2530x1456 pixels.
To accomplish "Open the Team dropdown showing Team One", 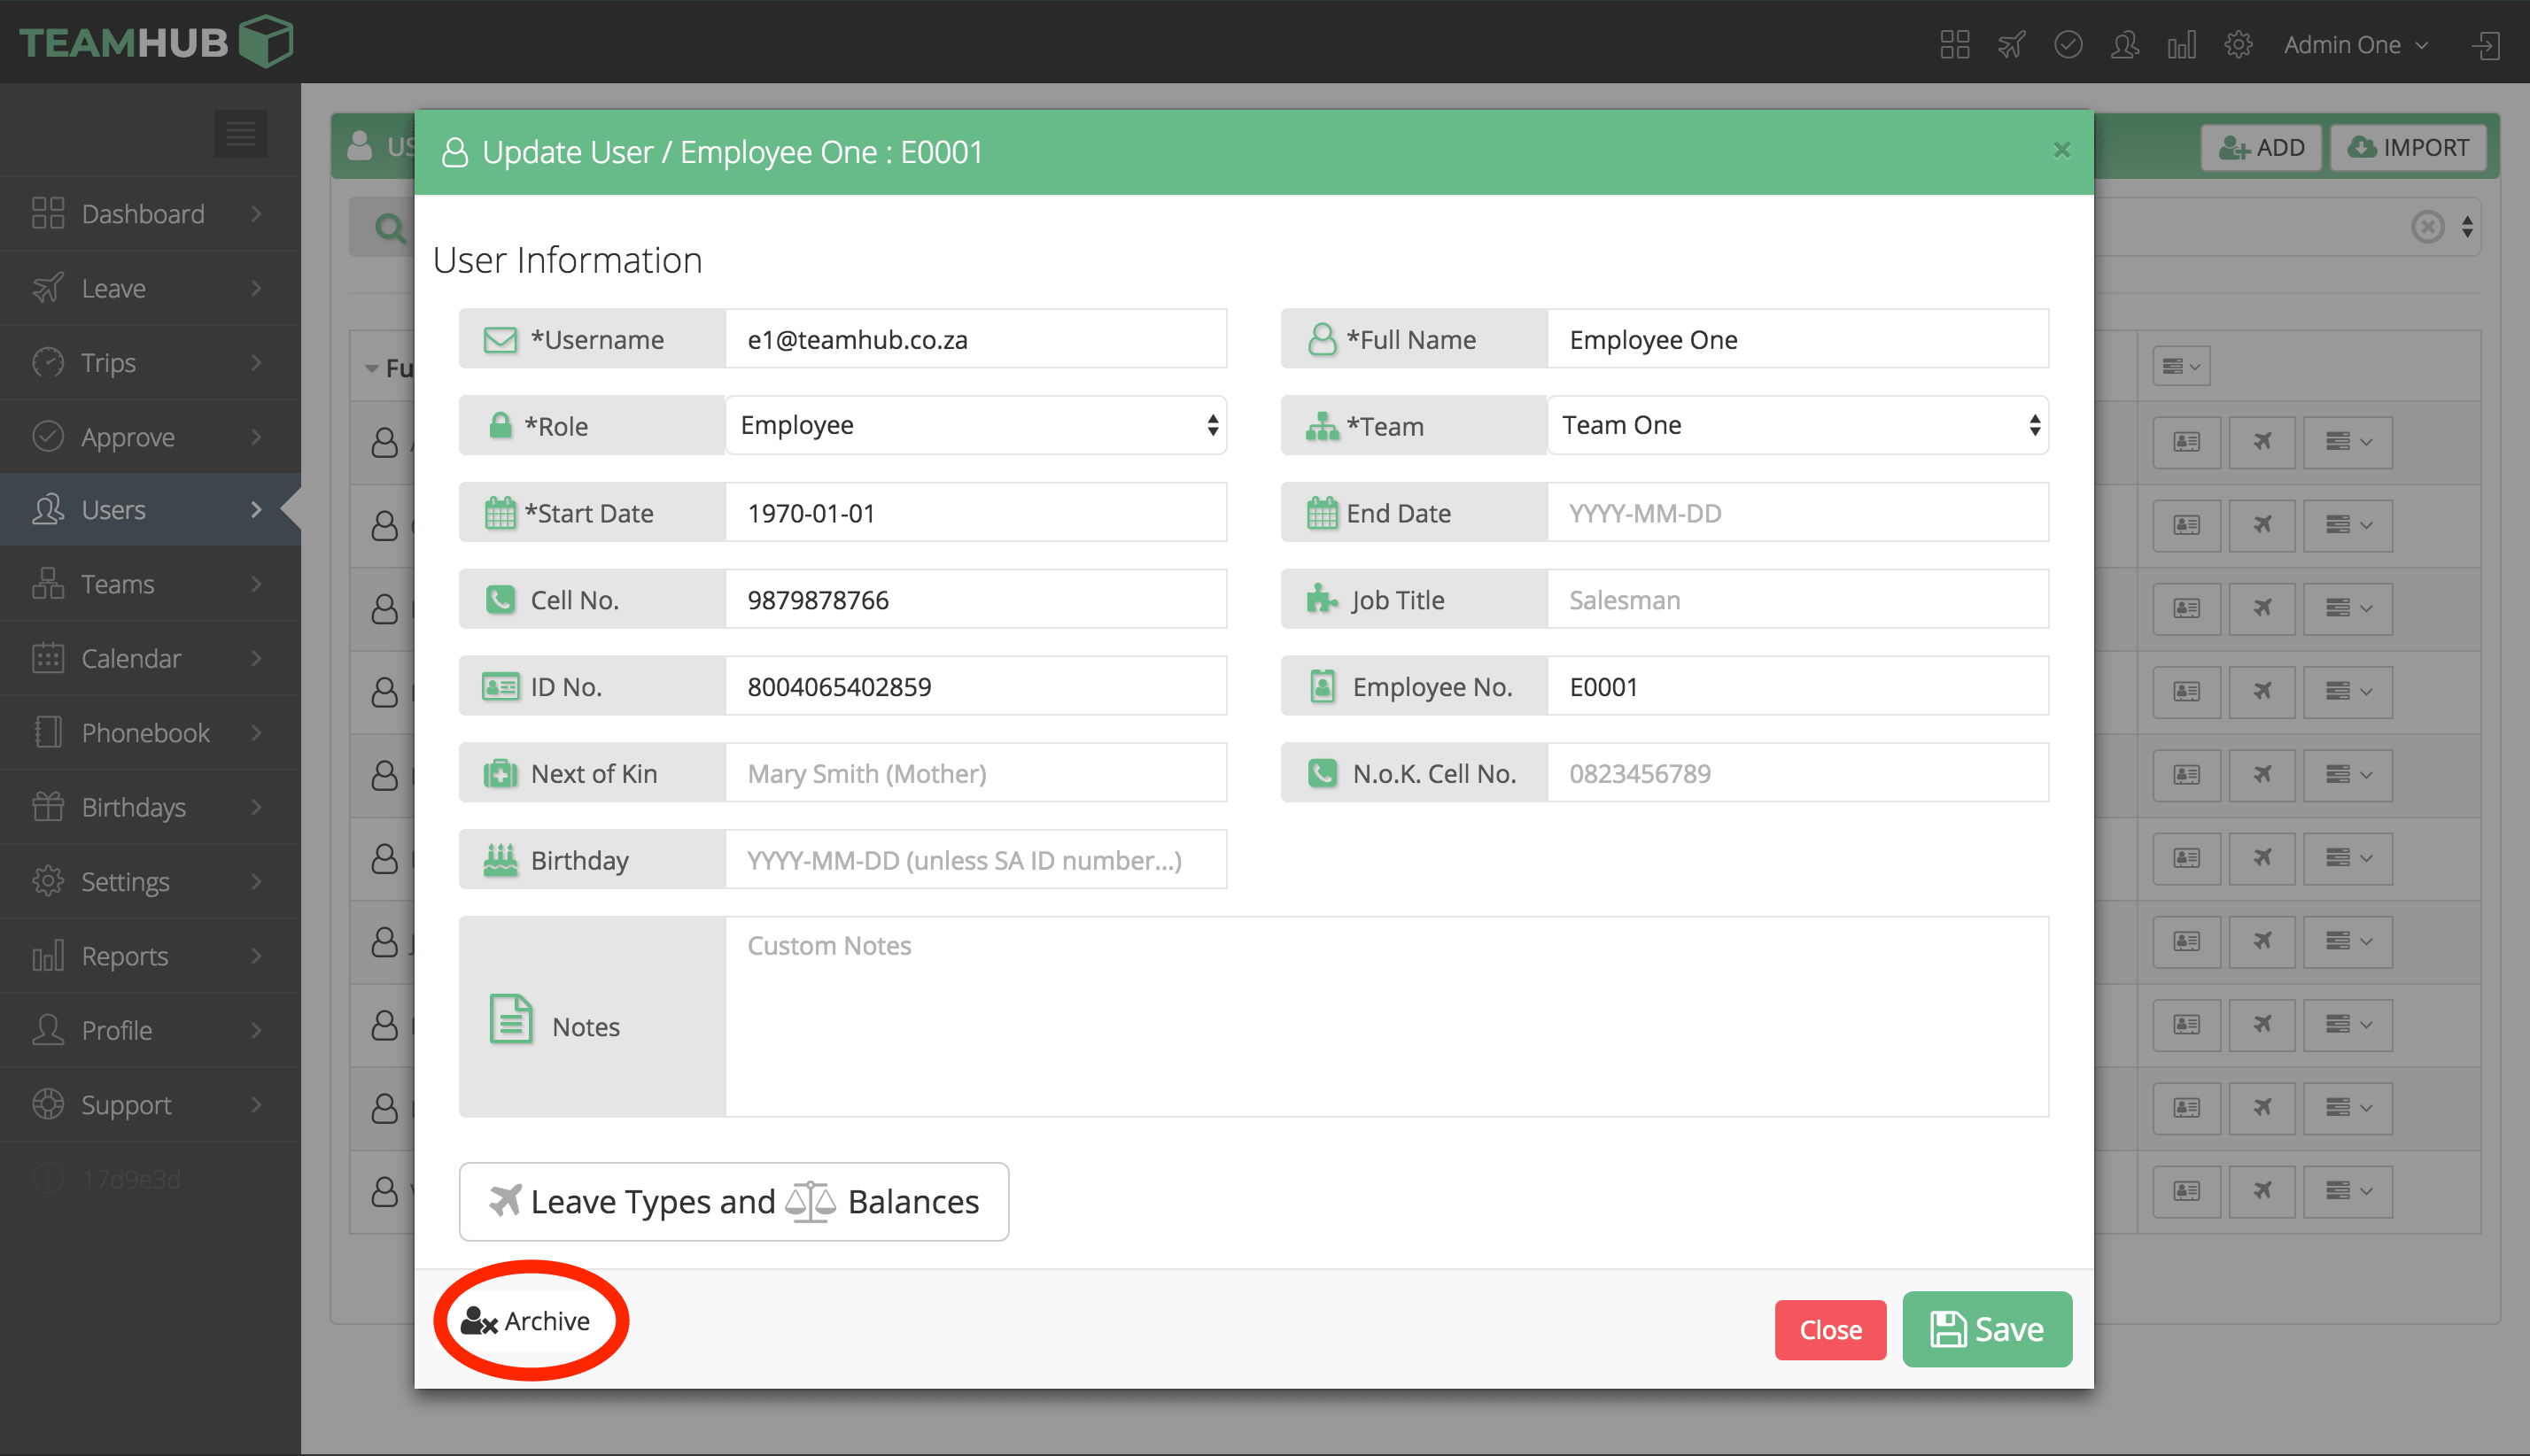I will (x=1797, y=425).
